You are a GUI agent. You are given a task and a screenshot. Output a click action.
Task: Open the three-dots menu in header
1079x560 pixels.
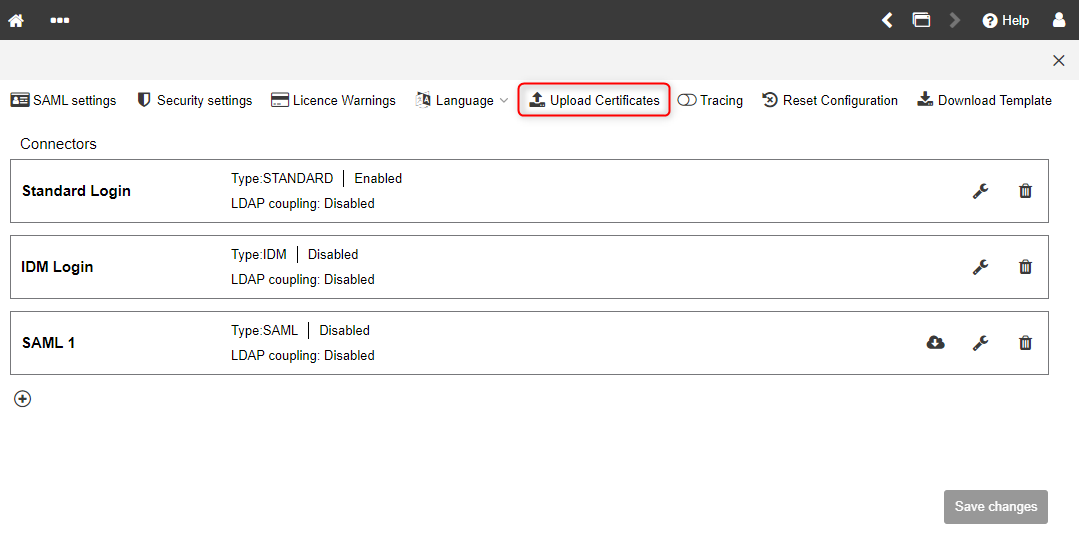[60, 21]
